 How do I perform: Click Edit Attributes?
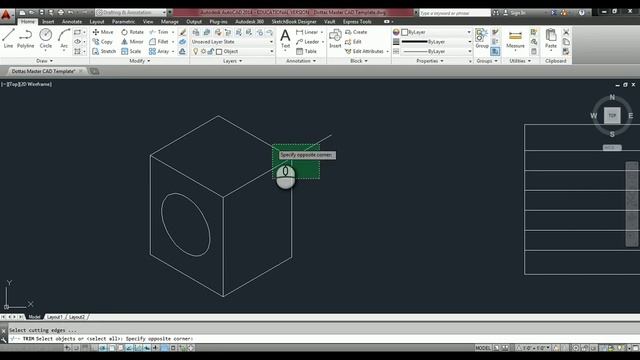364,51
